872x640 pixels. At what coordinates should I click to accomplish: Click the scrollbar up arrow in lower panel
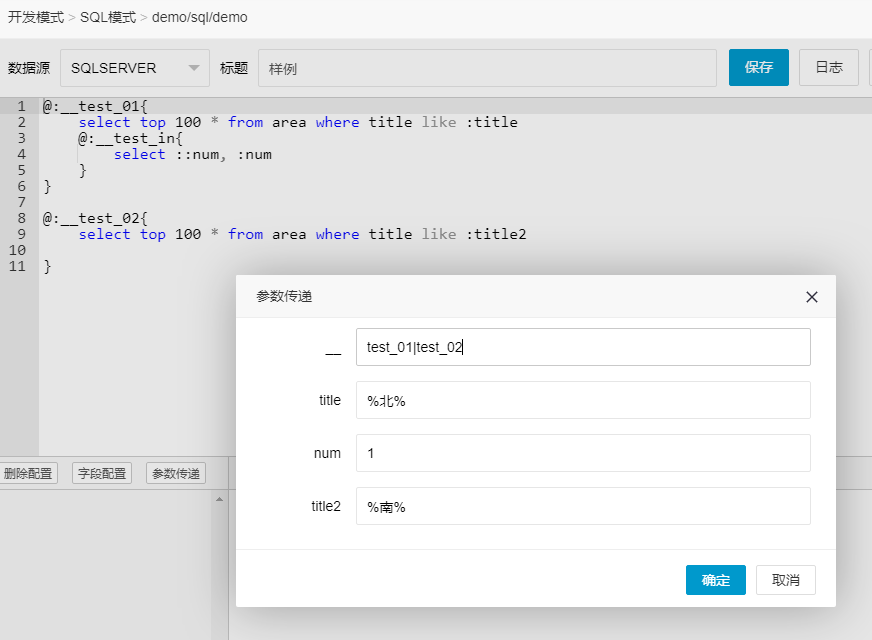[x=220, y=499]
